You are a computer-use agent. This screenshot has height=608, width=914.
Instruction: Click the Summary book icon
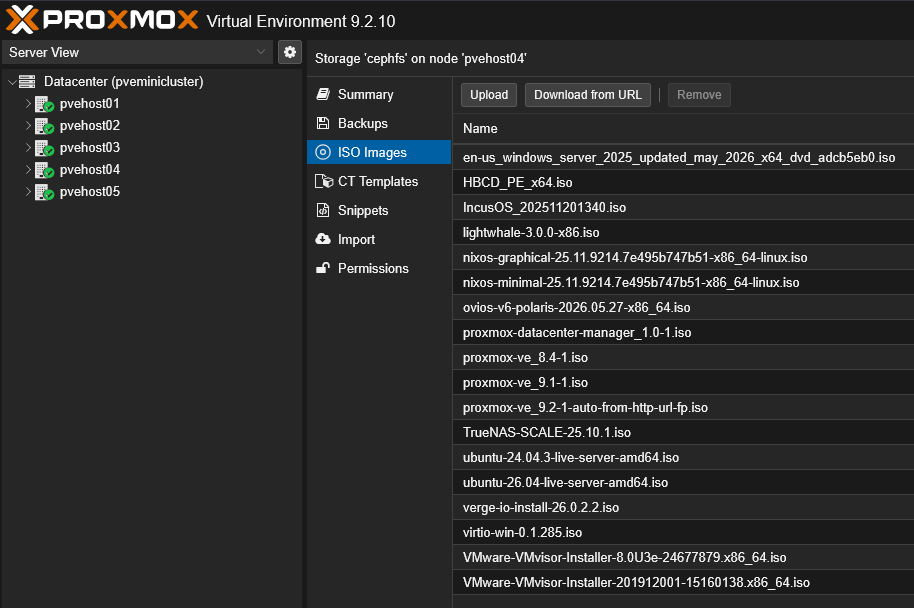[323, 94]
